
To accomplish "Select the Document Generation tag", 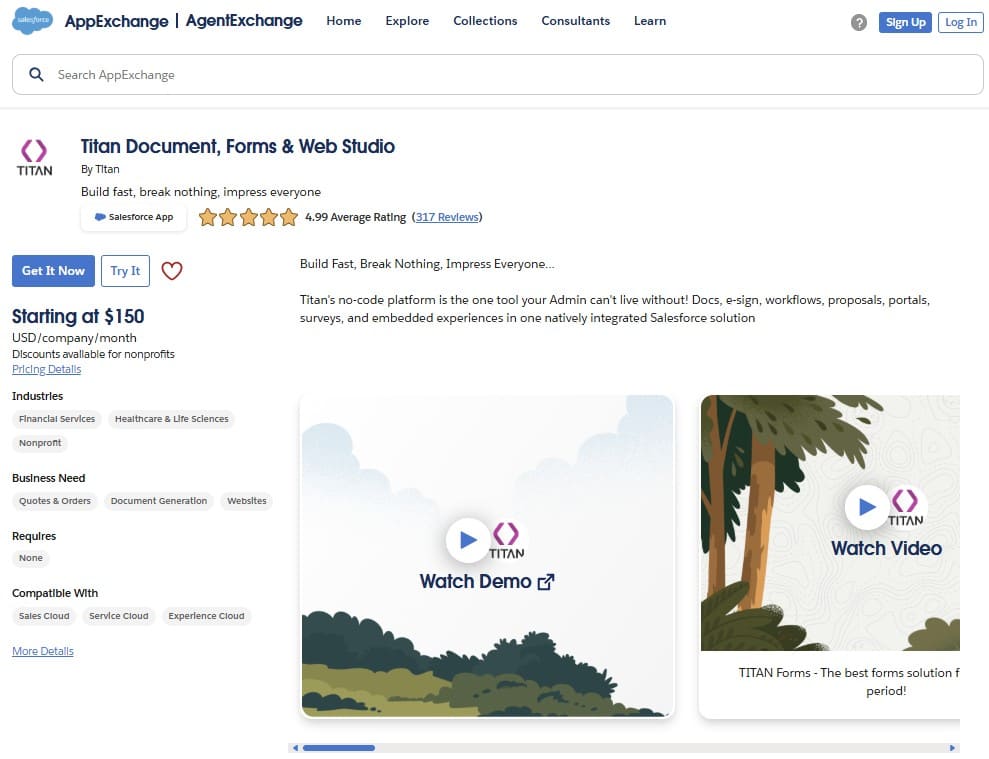I will click(x=159, y=501).
